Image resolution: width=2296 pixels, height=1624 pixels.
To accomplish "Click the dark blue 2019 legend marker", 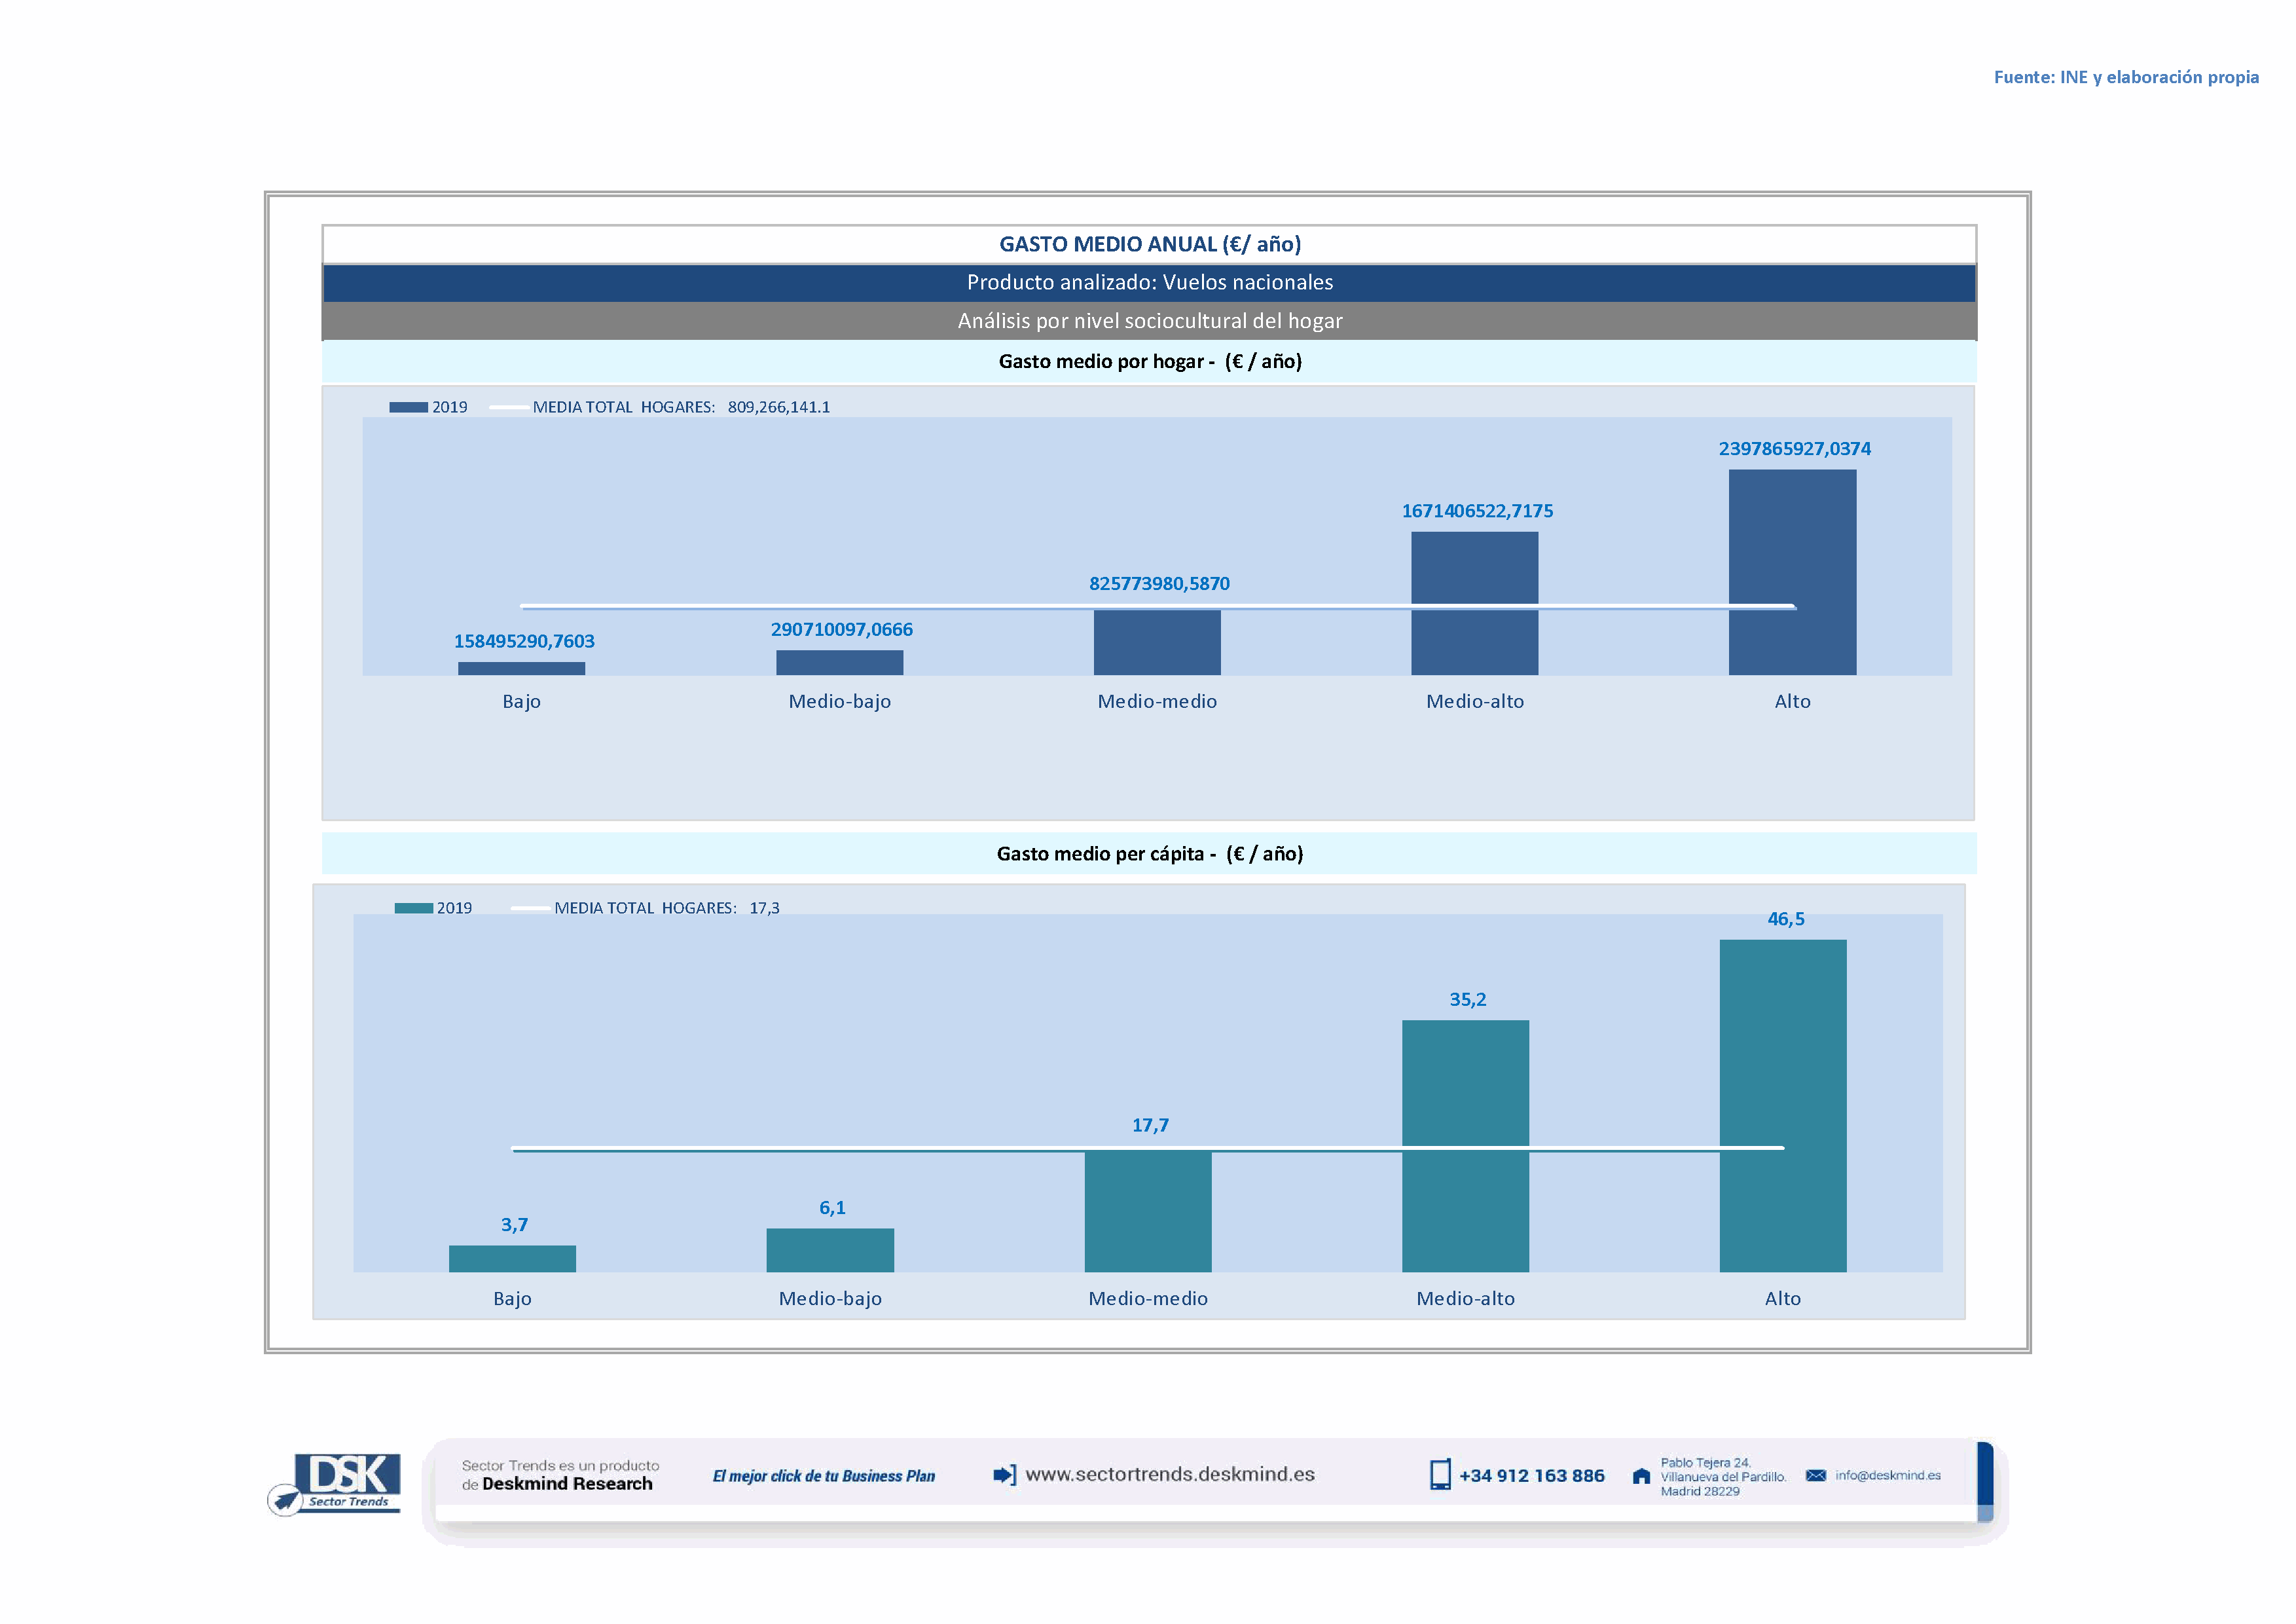I will click(x=408, y=407).
